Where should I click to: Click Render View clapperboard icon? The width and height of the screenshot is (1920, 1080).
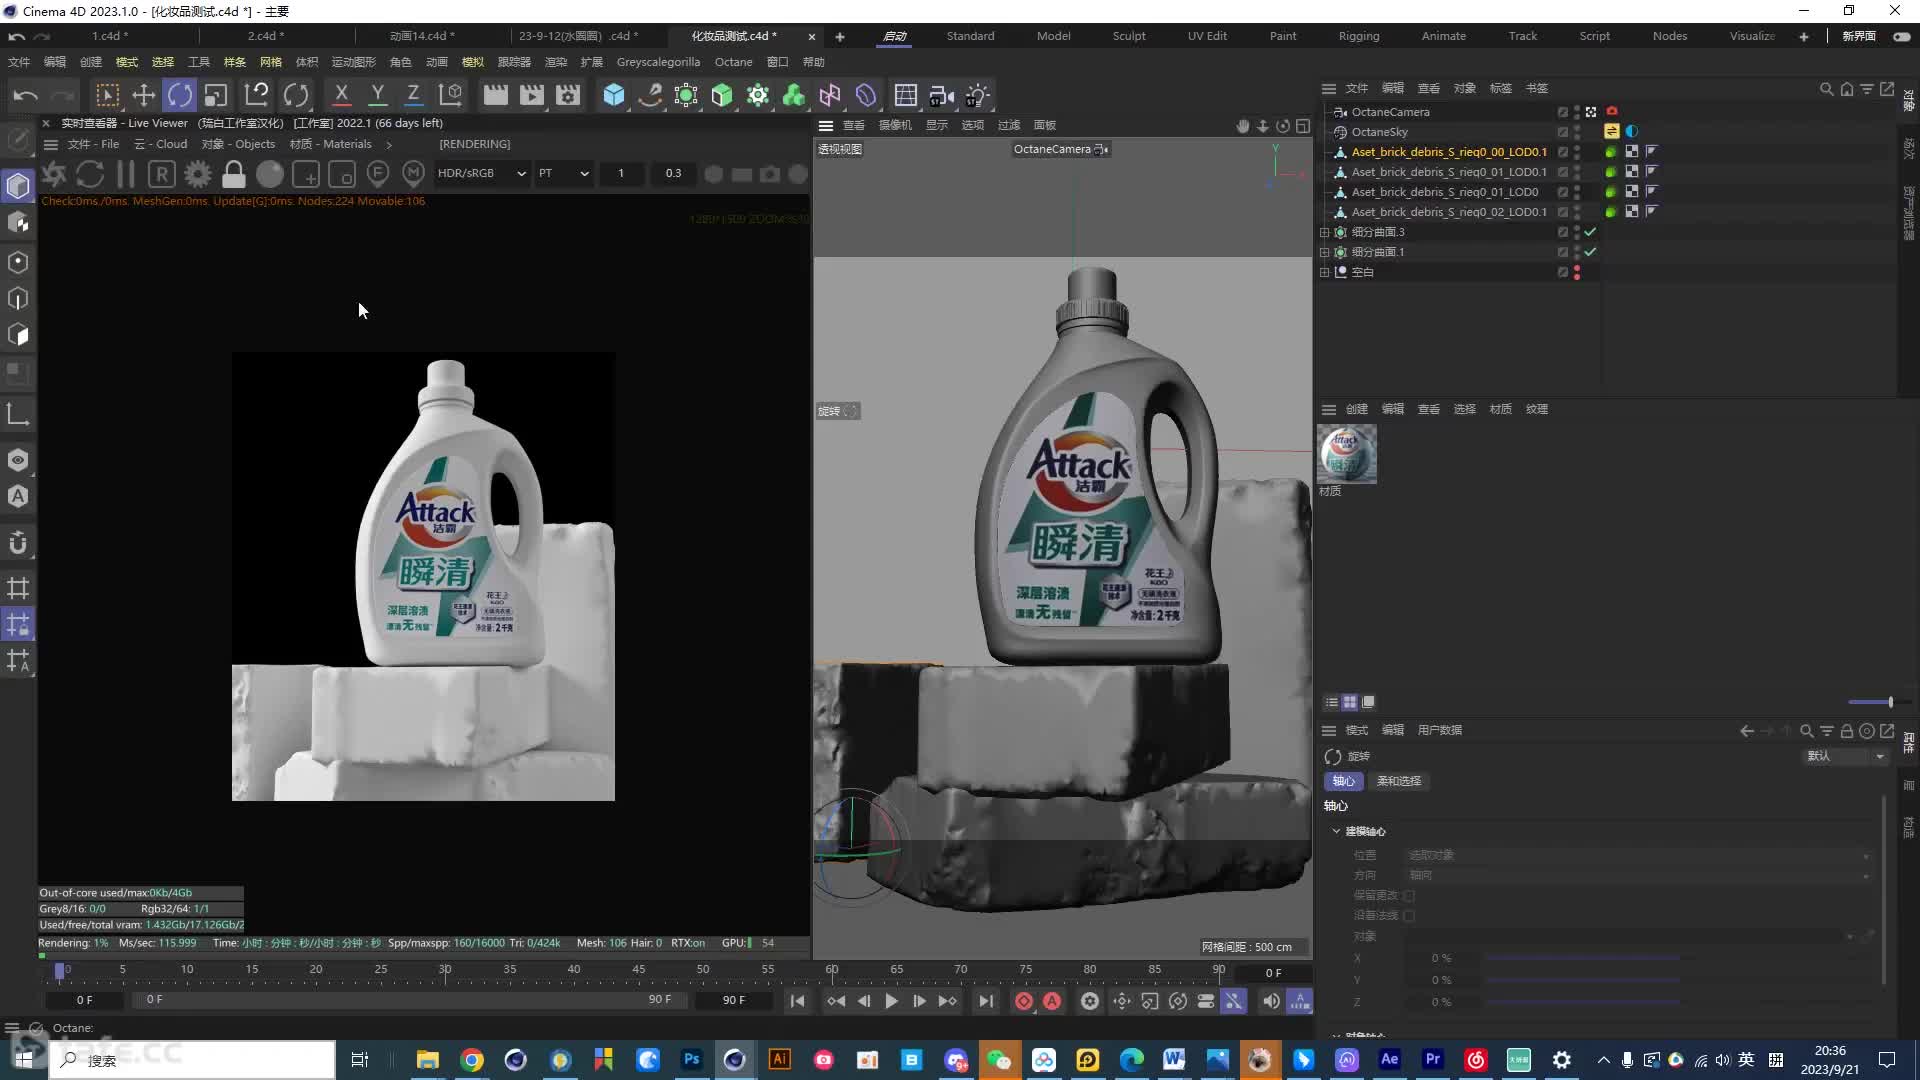pyautogui.click(x=495, y=96)
